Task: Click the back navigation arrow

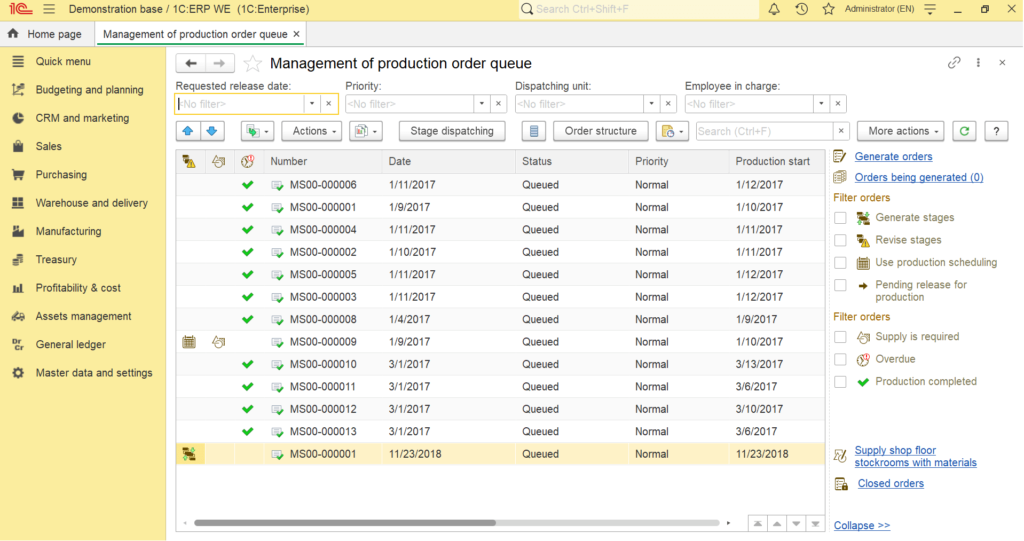Action: point(191,63)
